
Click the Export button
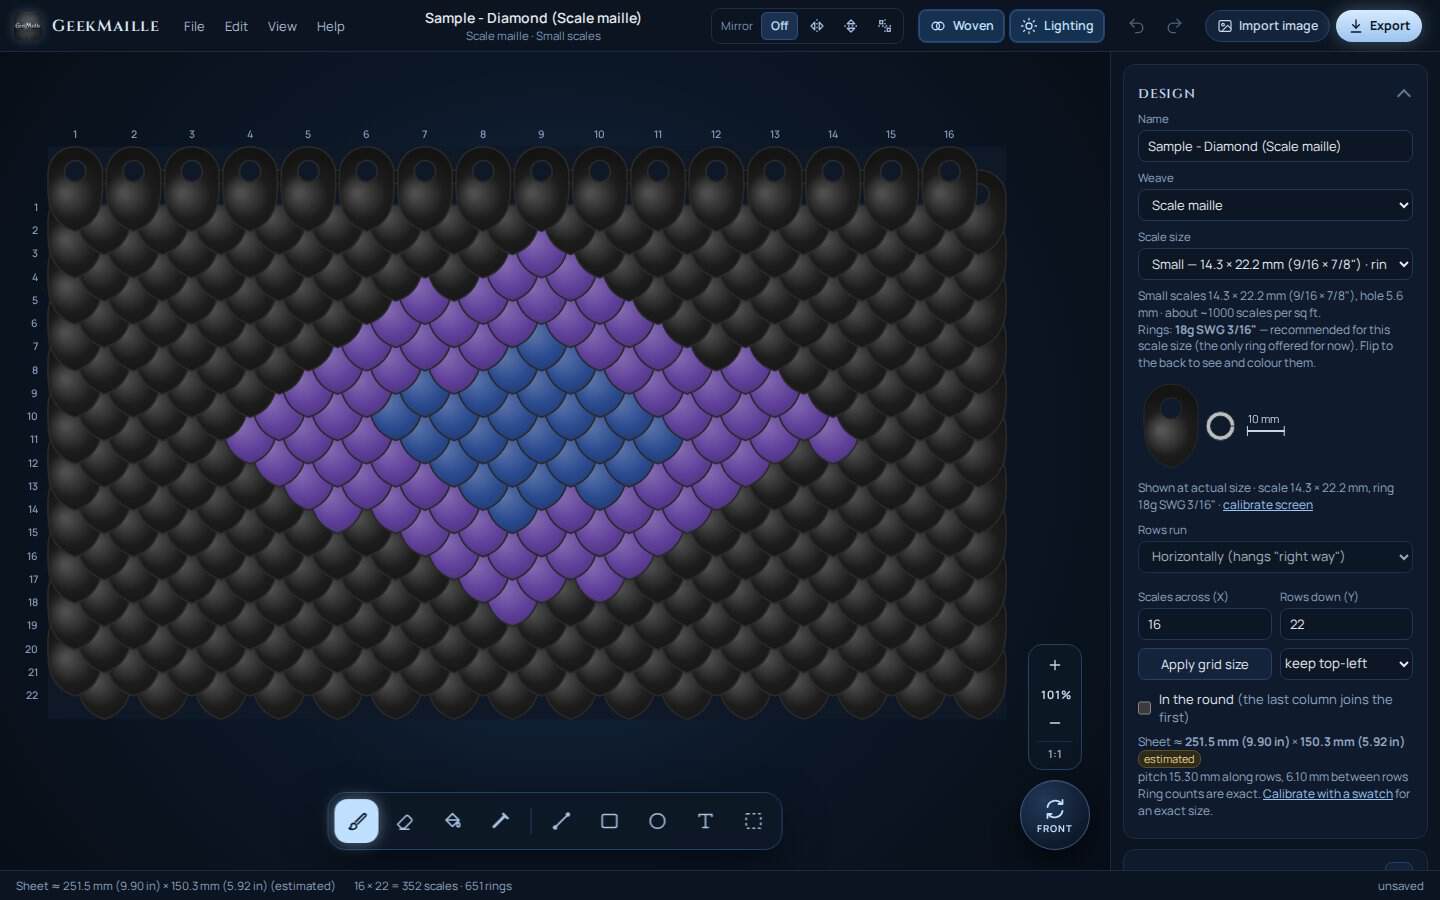click(1379, 26)
